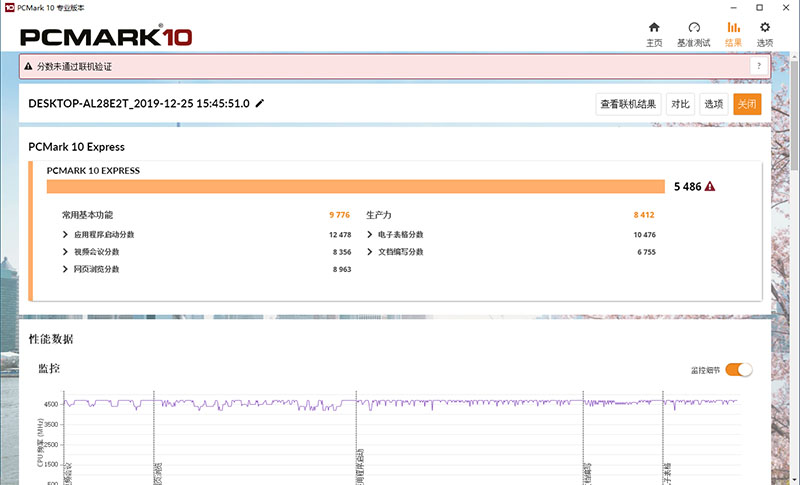
Task: Click the PCMARK 10 logo
Action: pos(106,37)
